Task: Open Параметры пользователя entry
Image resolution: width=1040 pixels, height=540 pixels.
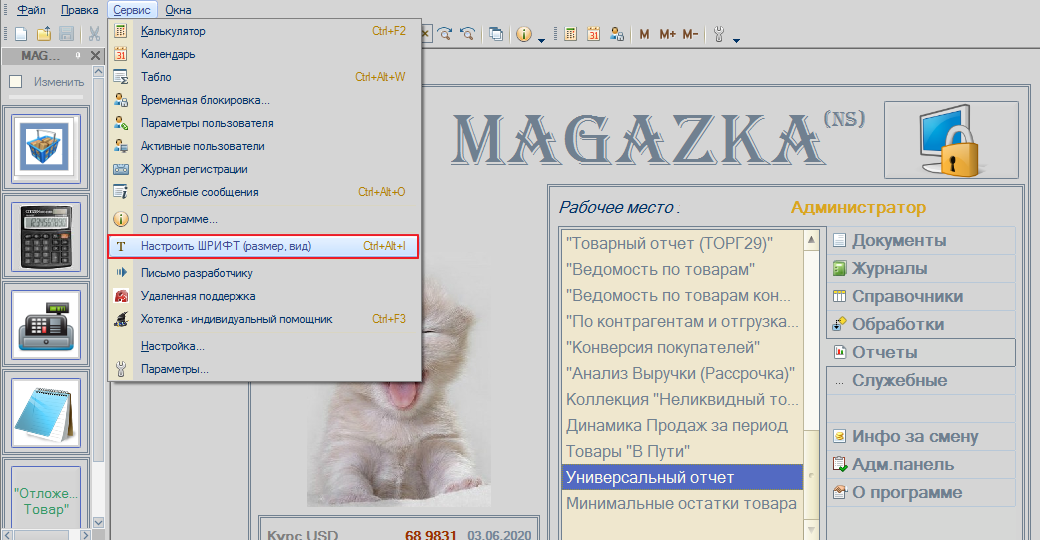Action: [x=264, y=123]
